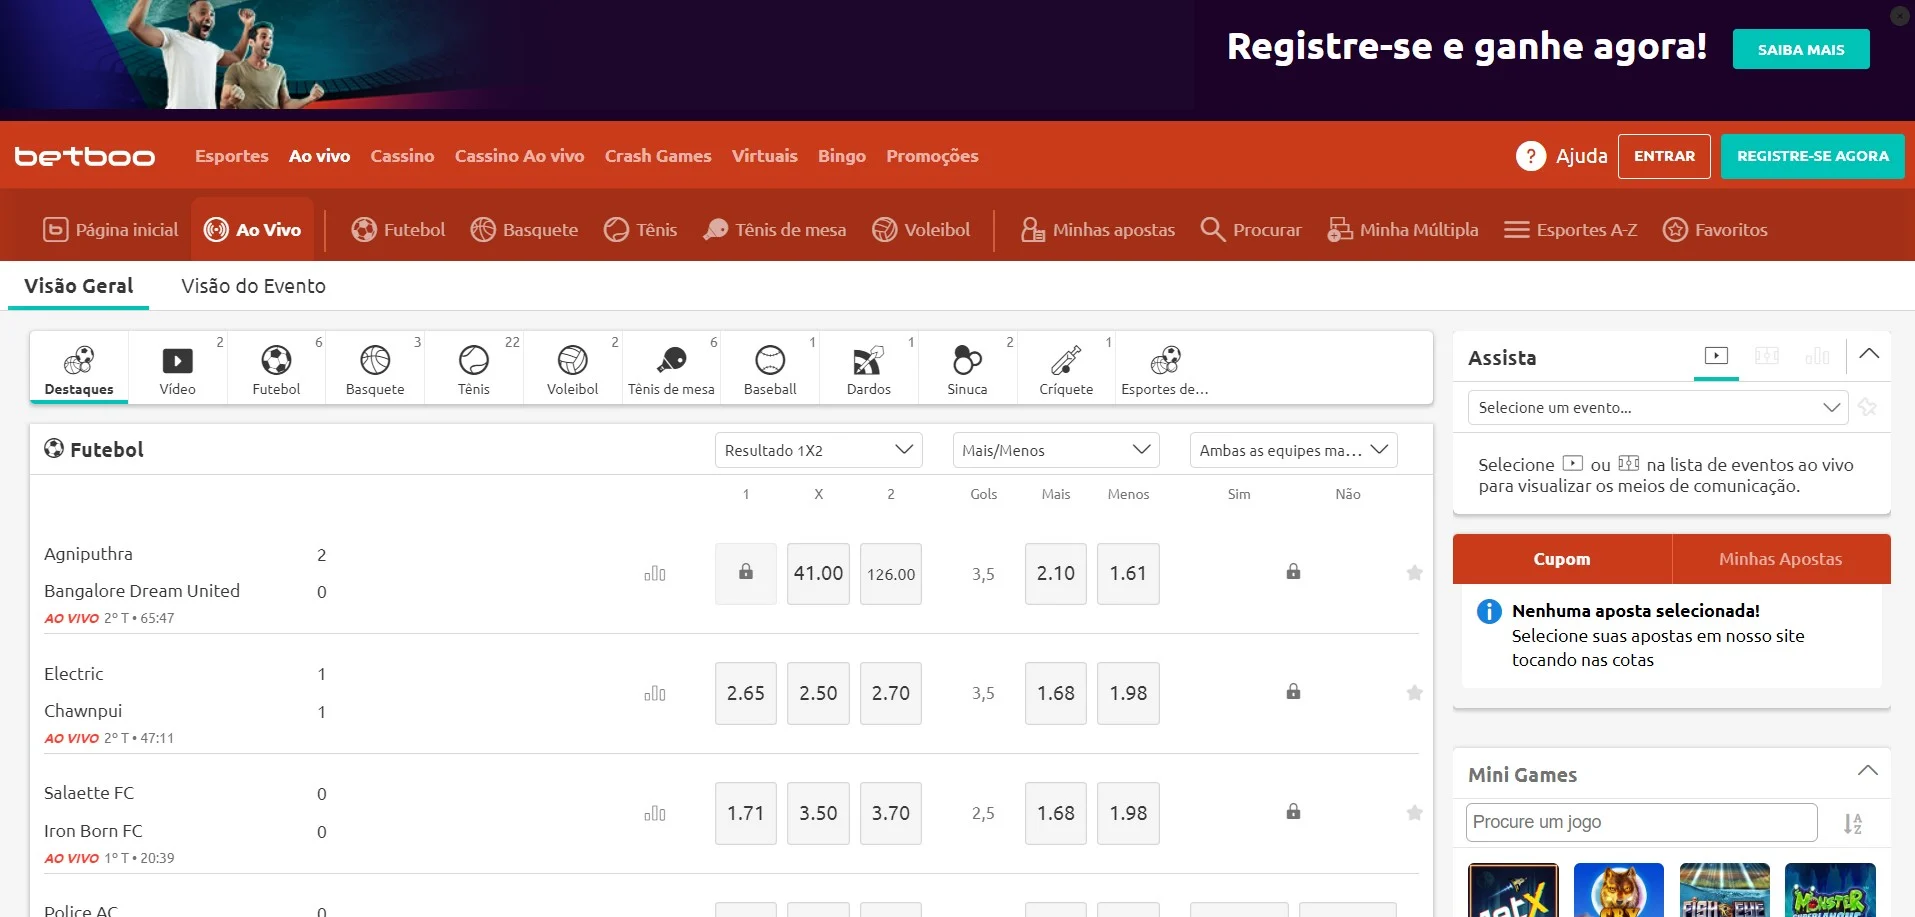Open Minhas apostas in sports bar
Viewport: 1915px width, 917px height.
coord(1098,229)
